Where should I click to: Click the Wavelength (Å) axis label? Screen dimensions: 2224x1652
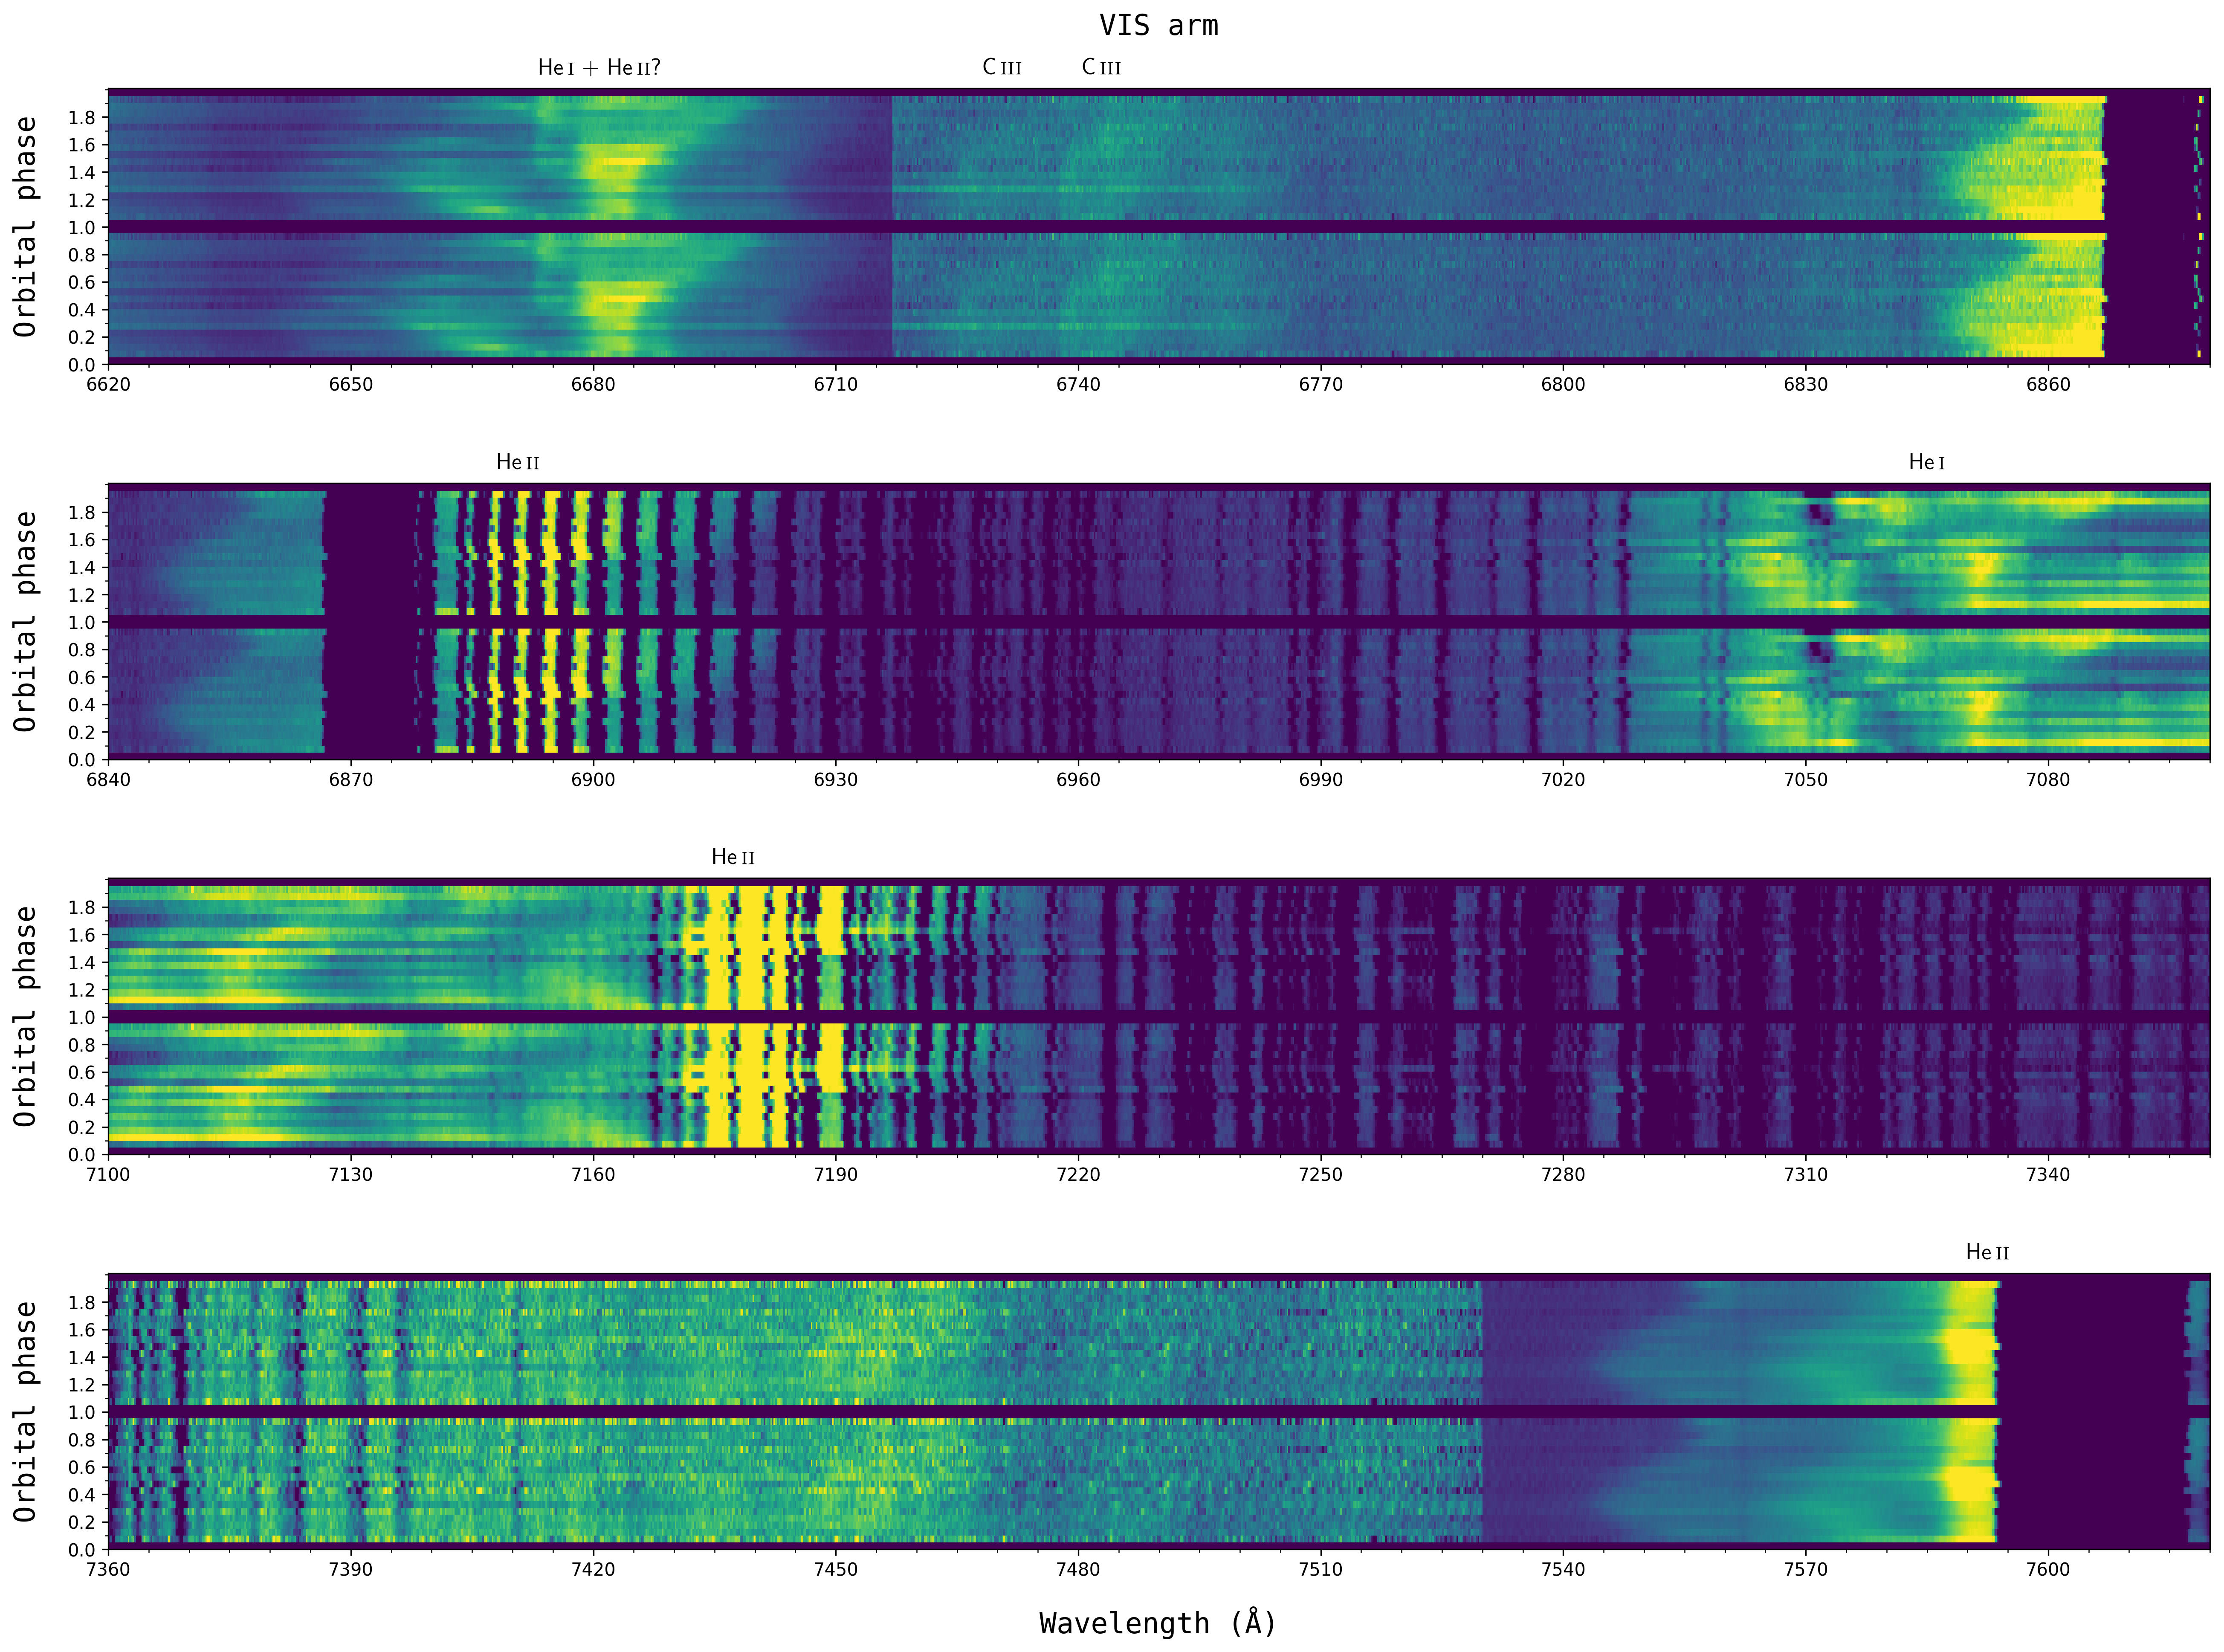(x=1158, y=1623)
